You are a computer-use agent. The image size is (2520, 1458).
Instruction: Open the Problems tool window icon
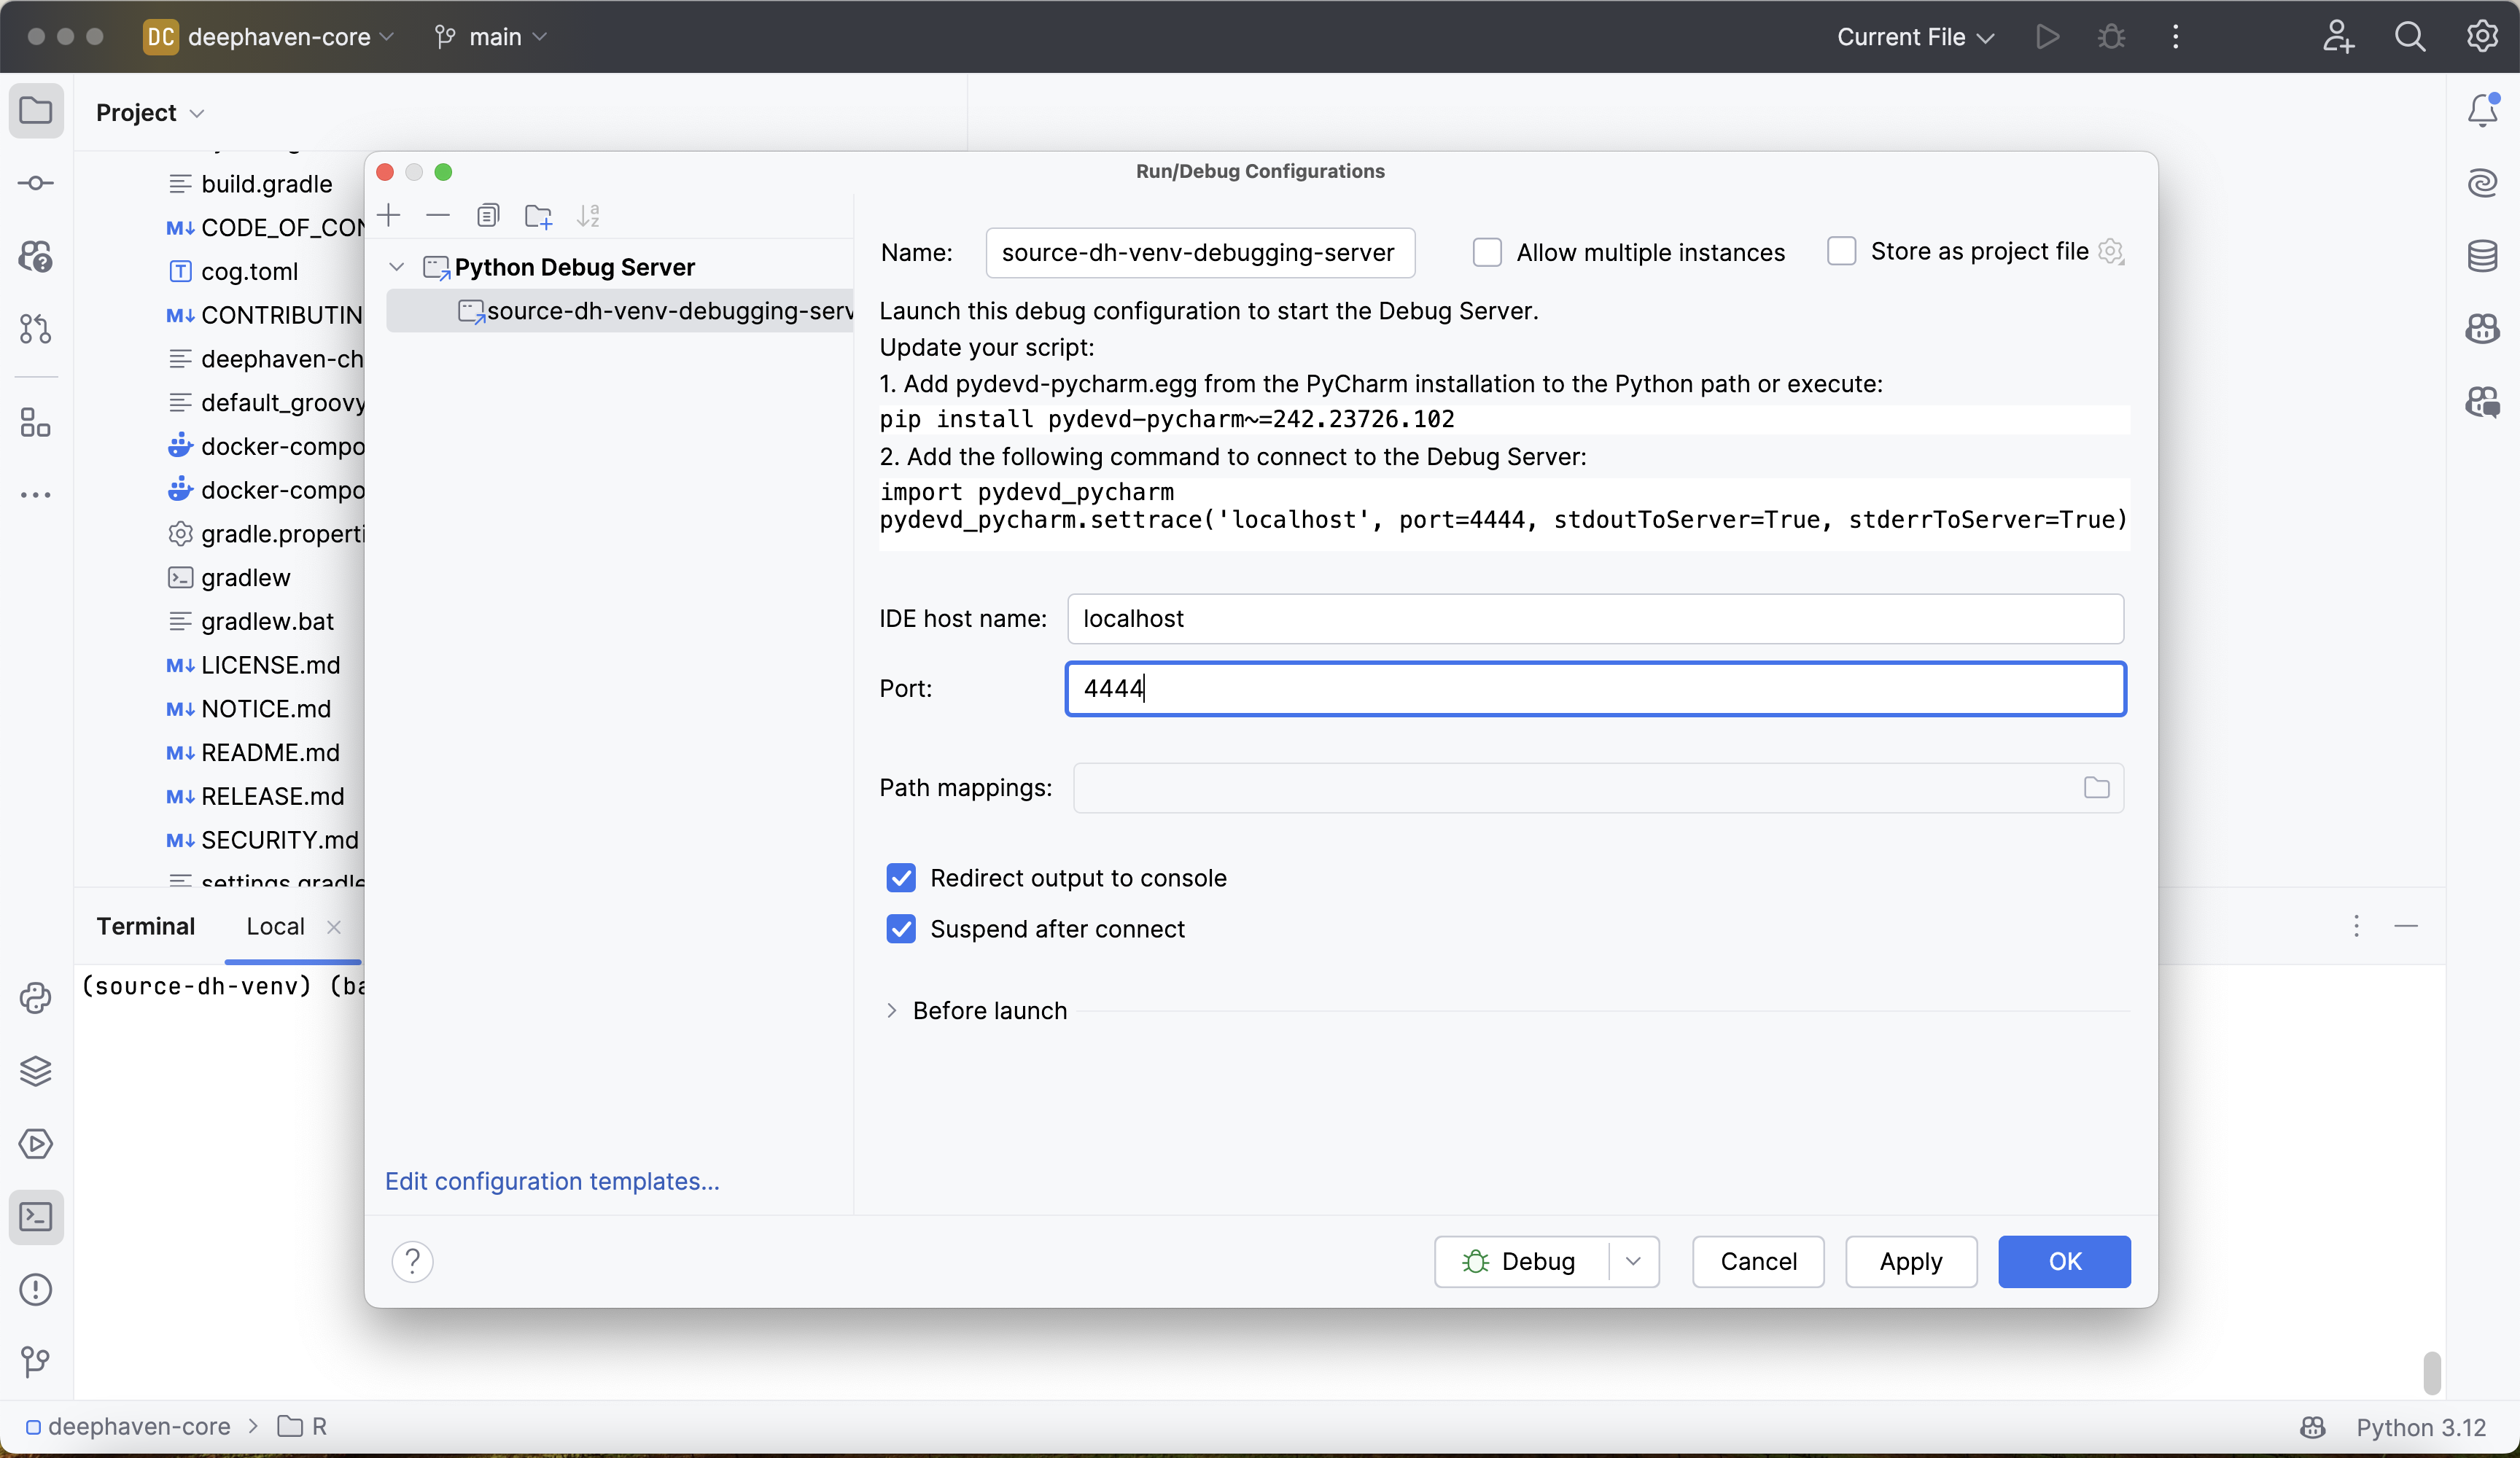36,1289
